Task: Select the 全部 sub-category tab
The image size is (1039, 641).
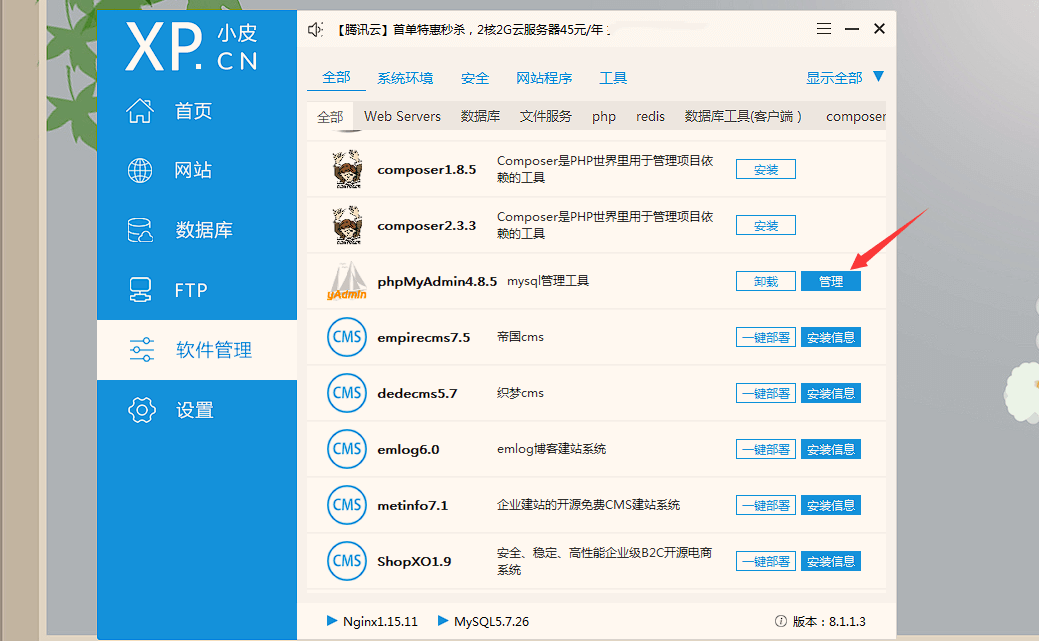Action: point(330,117)
